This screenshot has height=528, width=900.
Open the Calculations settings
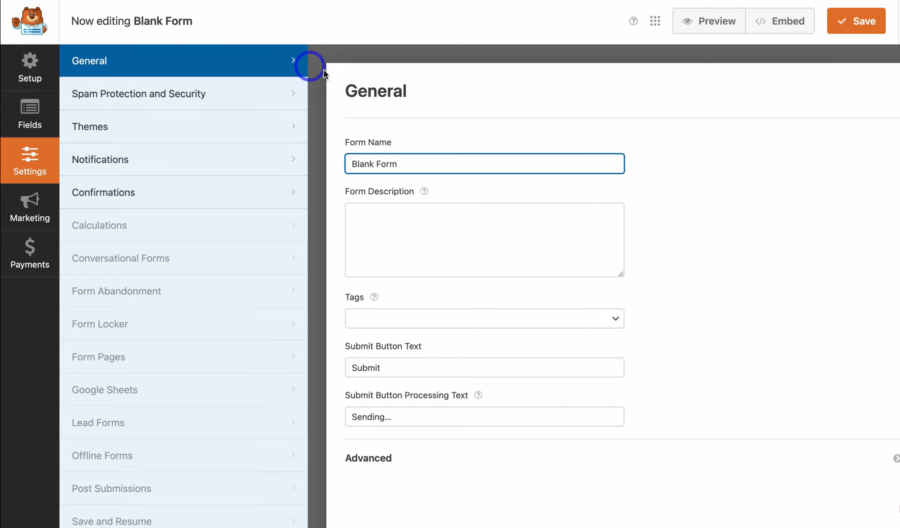(184, 225)
